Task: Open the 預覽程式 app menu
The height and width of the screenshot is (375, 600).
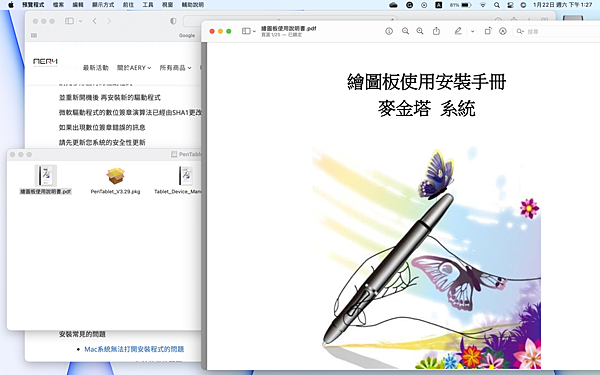Action: (x=33, y=5)
